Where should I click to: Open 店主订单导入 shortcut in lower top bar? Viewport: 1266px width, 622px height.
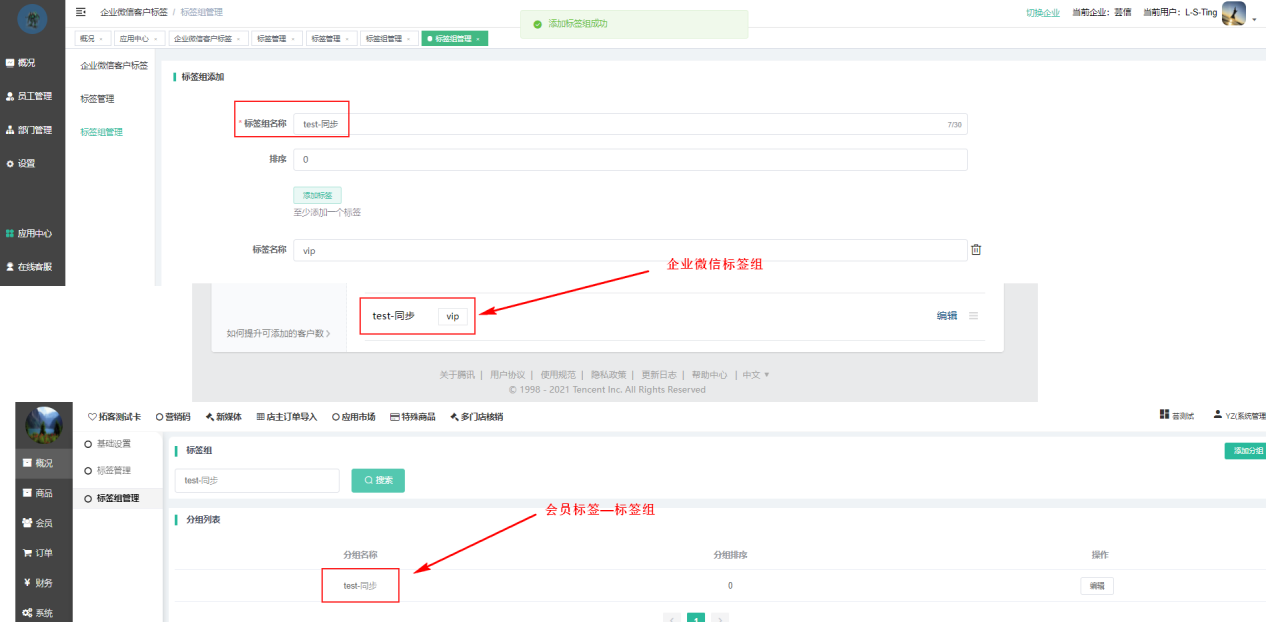coord(287,417)
